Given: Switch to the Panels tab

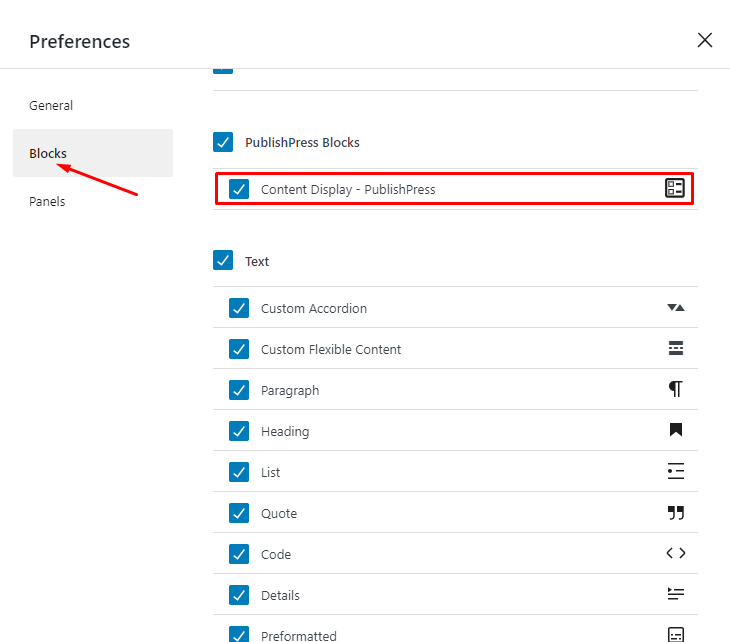Looking at the screenshot, I should [93, 202].
